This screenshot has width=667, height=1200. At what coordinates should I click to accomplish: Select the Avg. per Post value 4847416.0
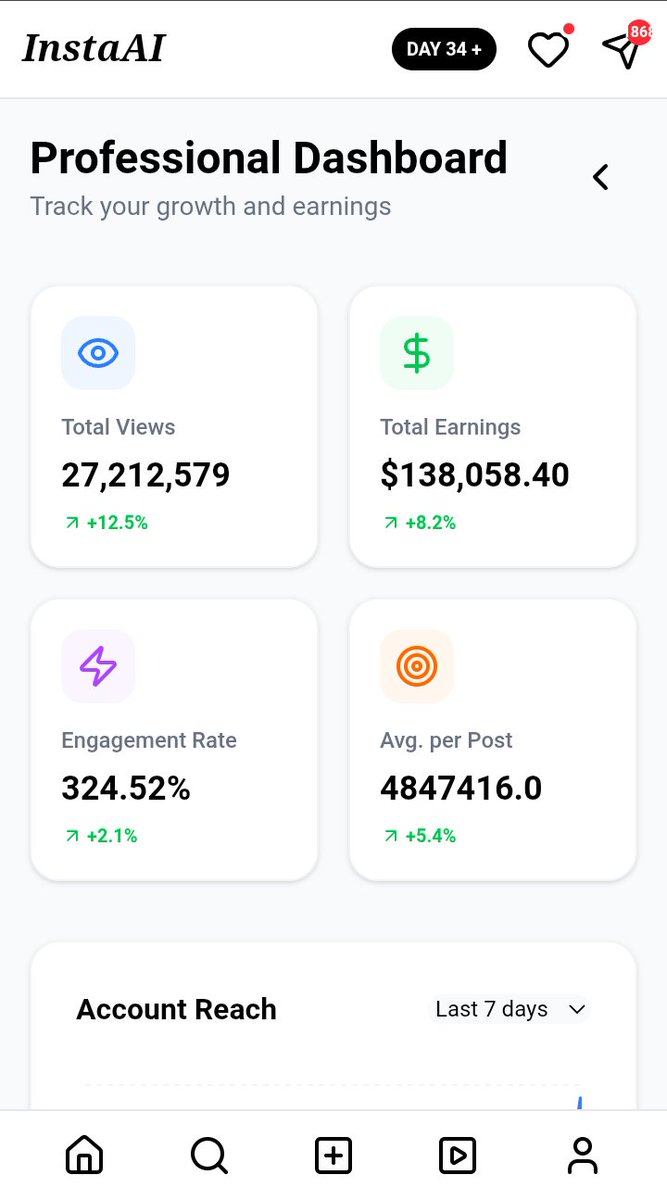point(461,789)
